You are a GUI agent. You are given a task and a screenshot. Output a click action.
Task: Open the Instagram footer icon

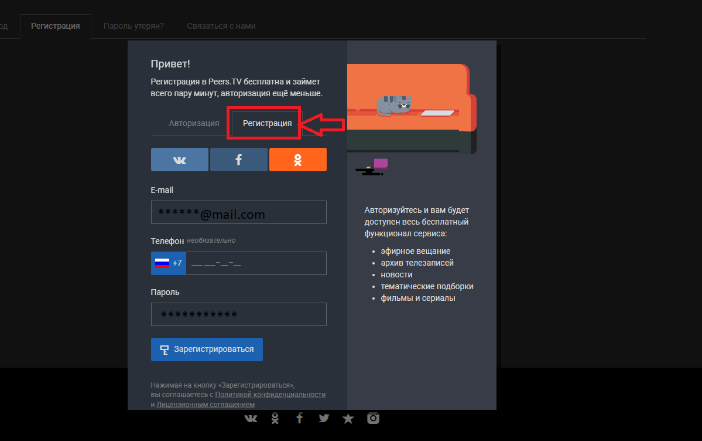373,418
